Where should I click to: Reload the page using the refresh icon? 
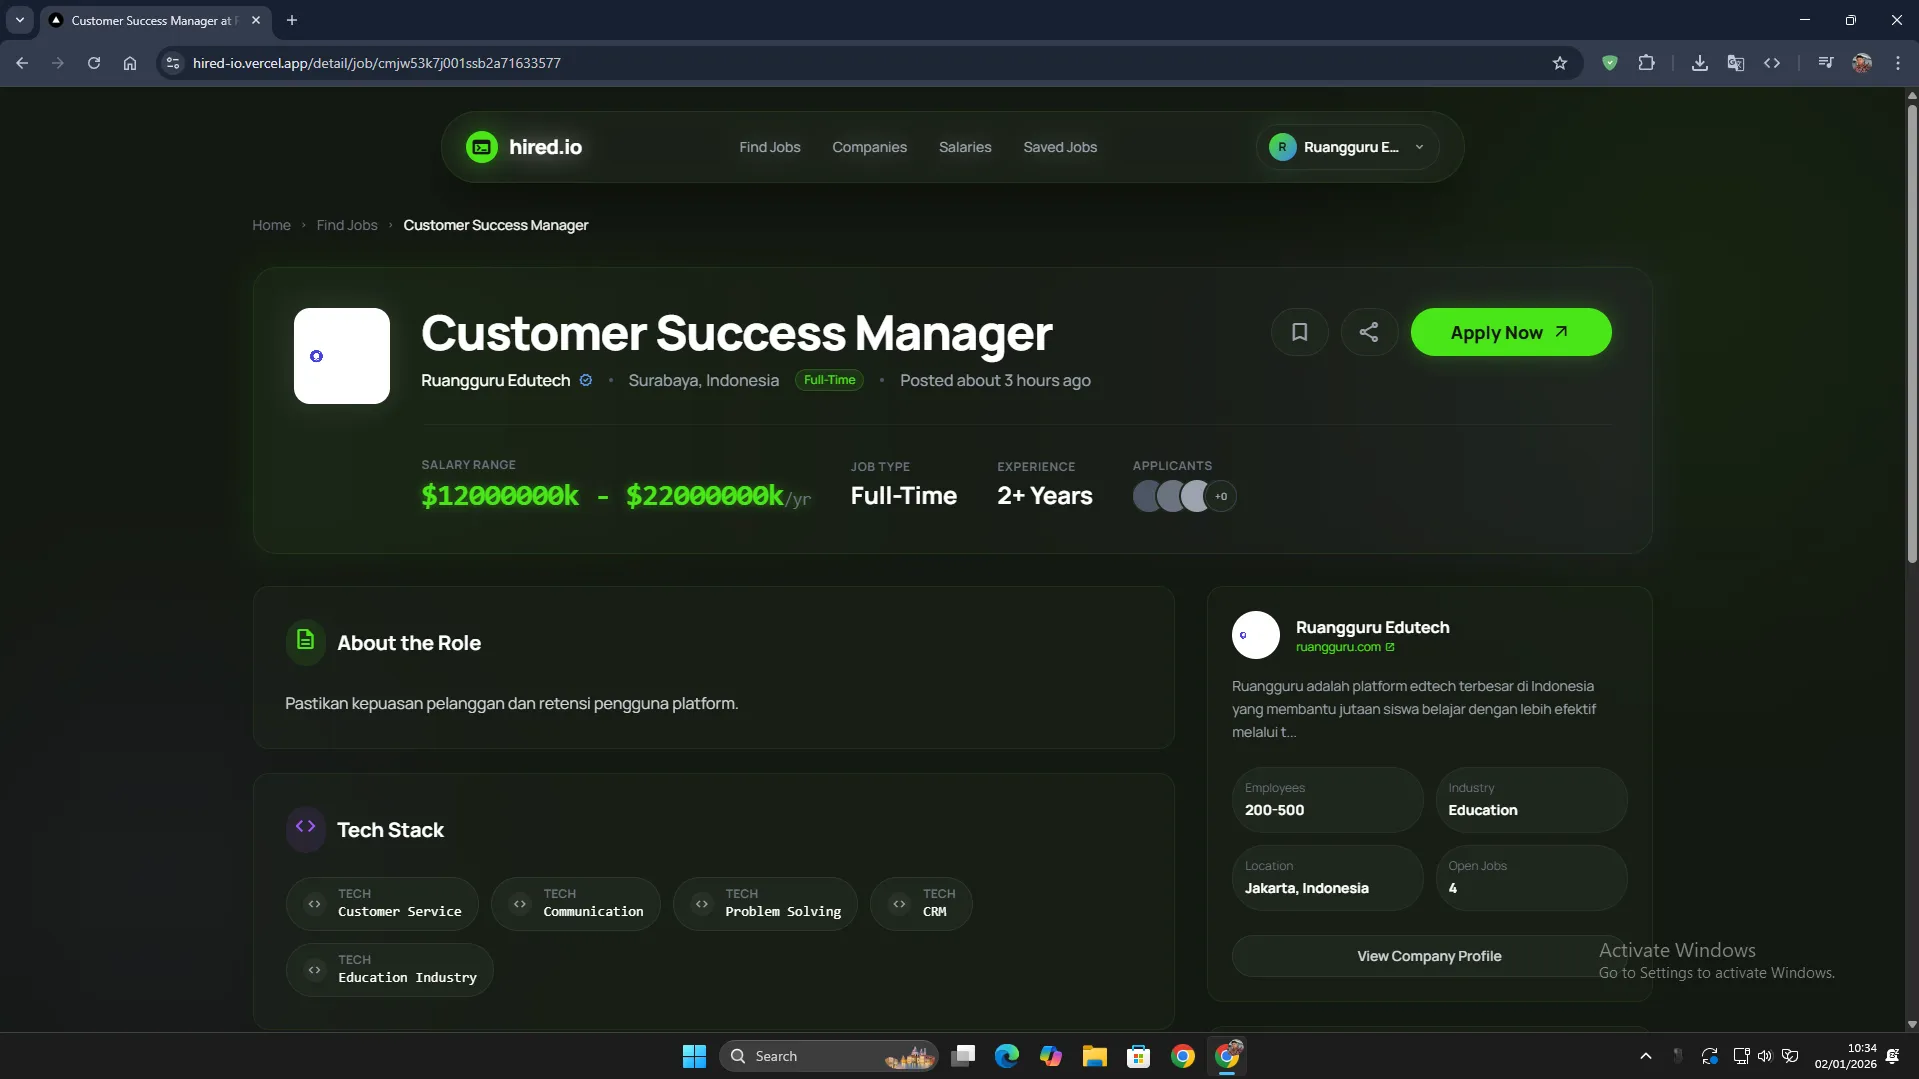[94, 63]
